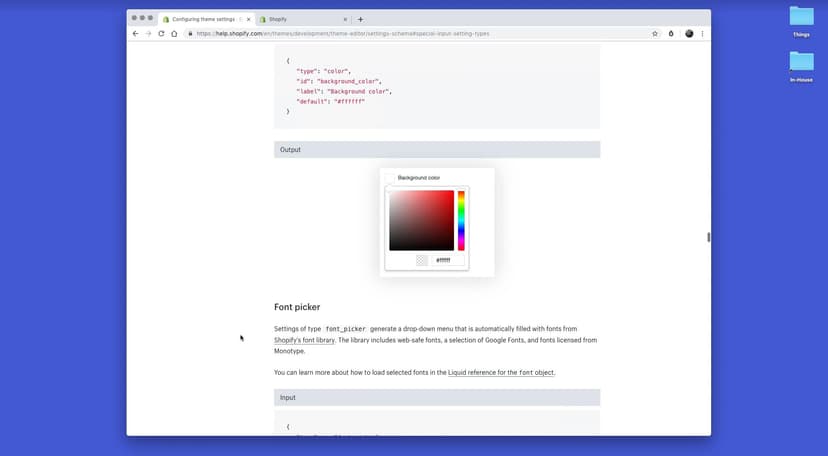Image resolution: width=828 pixels, height=456 pixels.
Task: Follow the Shopify's font library link
Action: pos(304,340)
